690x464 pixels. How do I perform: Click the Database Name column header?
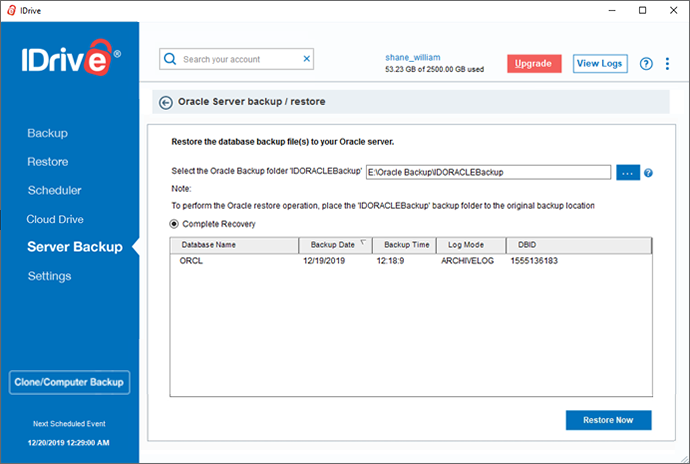point(234,245)
